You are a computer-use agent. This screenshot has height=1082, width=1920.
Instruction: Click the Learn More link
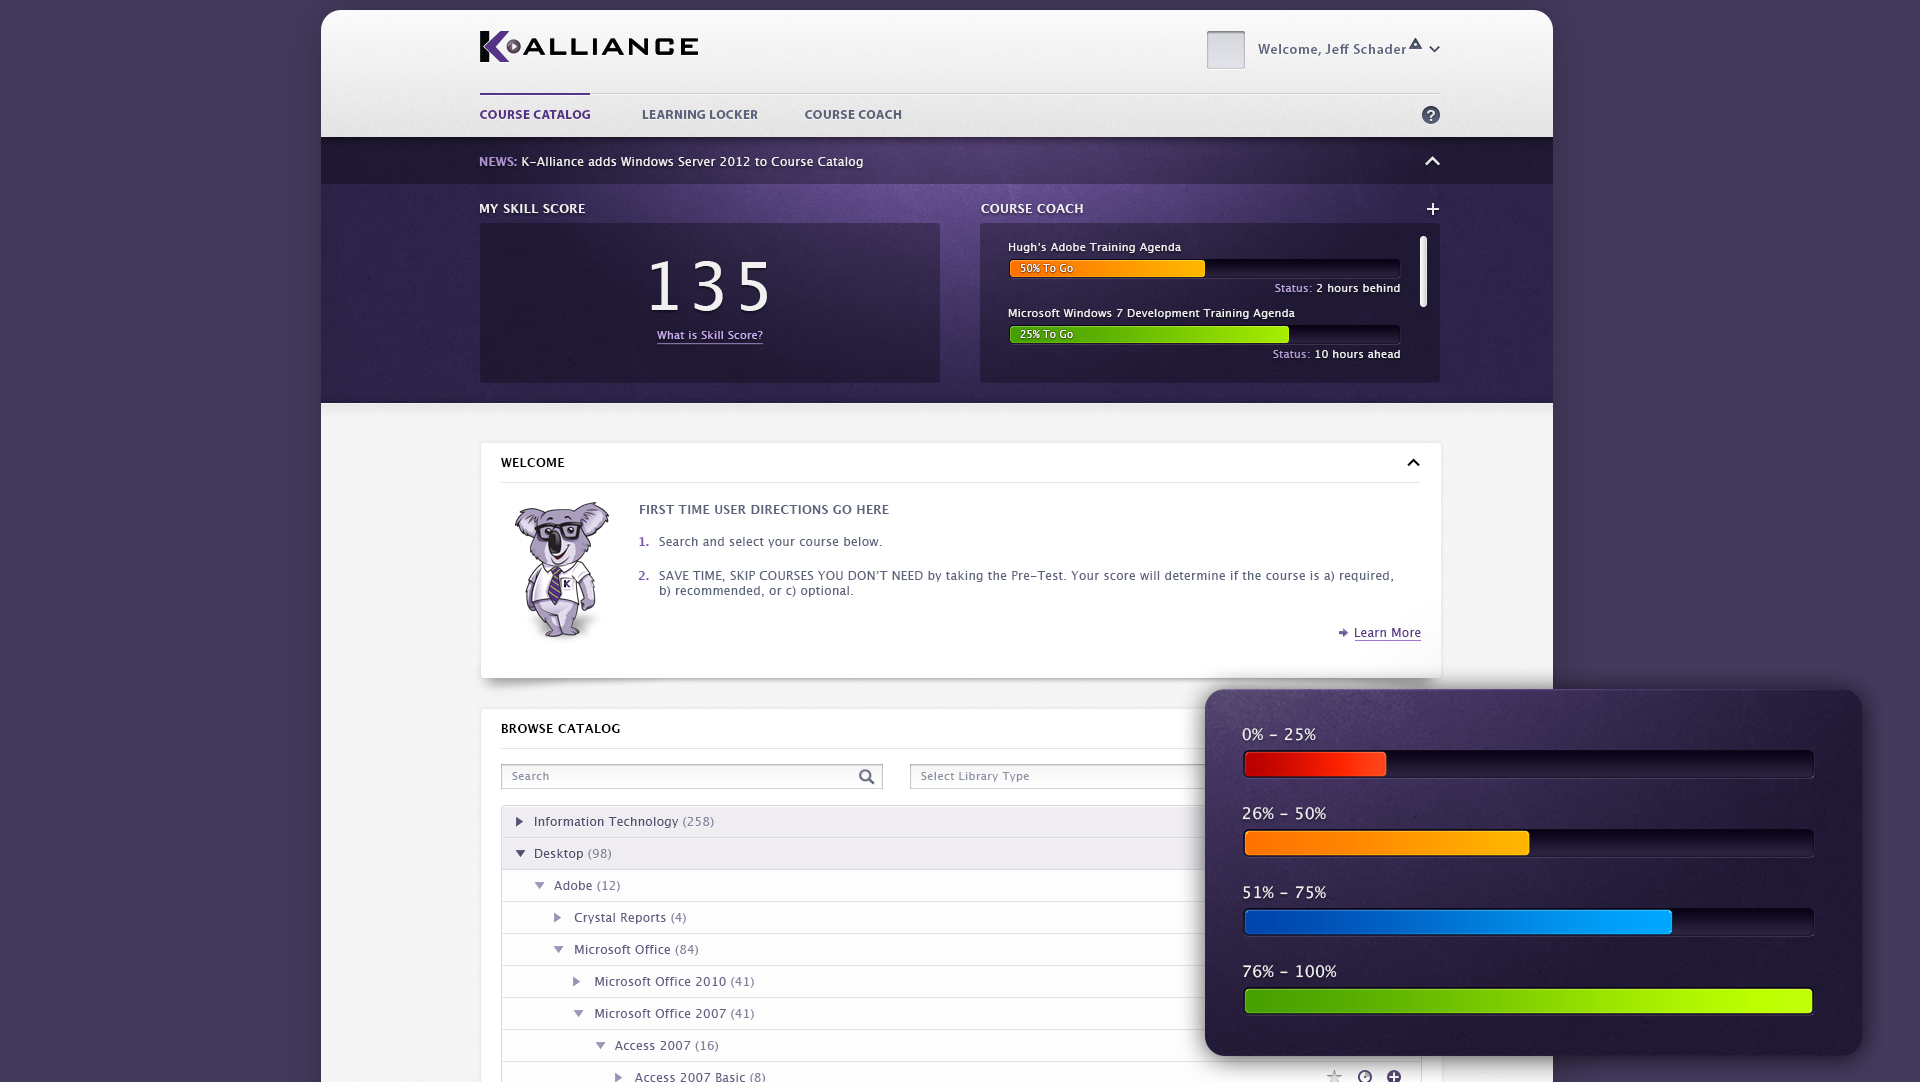(1387, 633)
